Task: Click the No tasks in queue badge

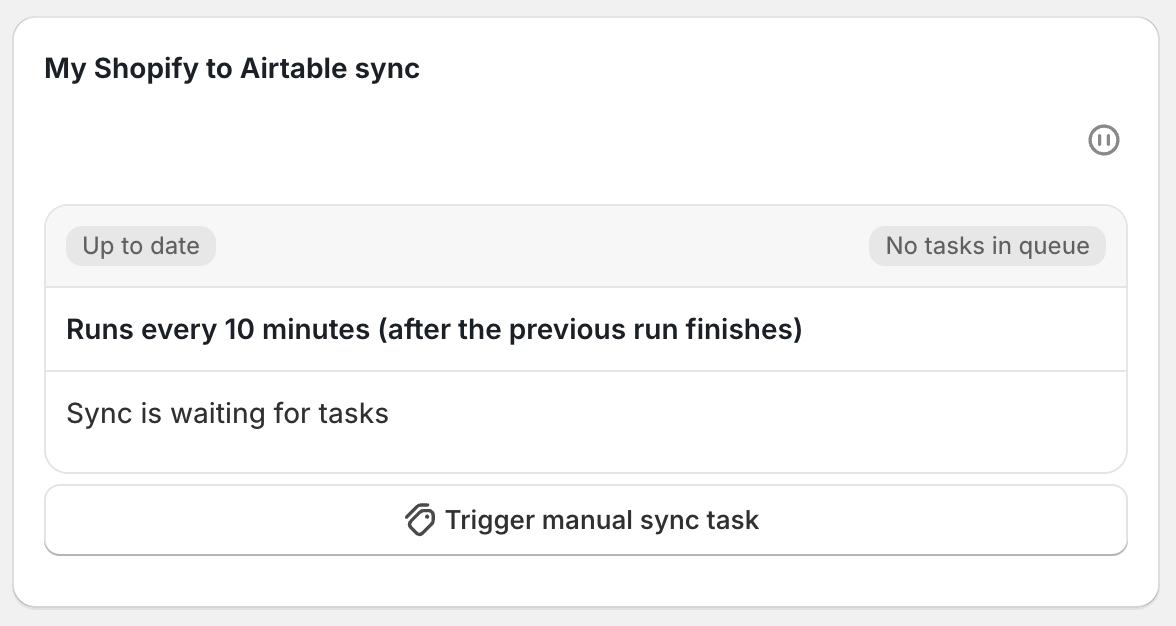Action: point(986,245)
